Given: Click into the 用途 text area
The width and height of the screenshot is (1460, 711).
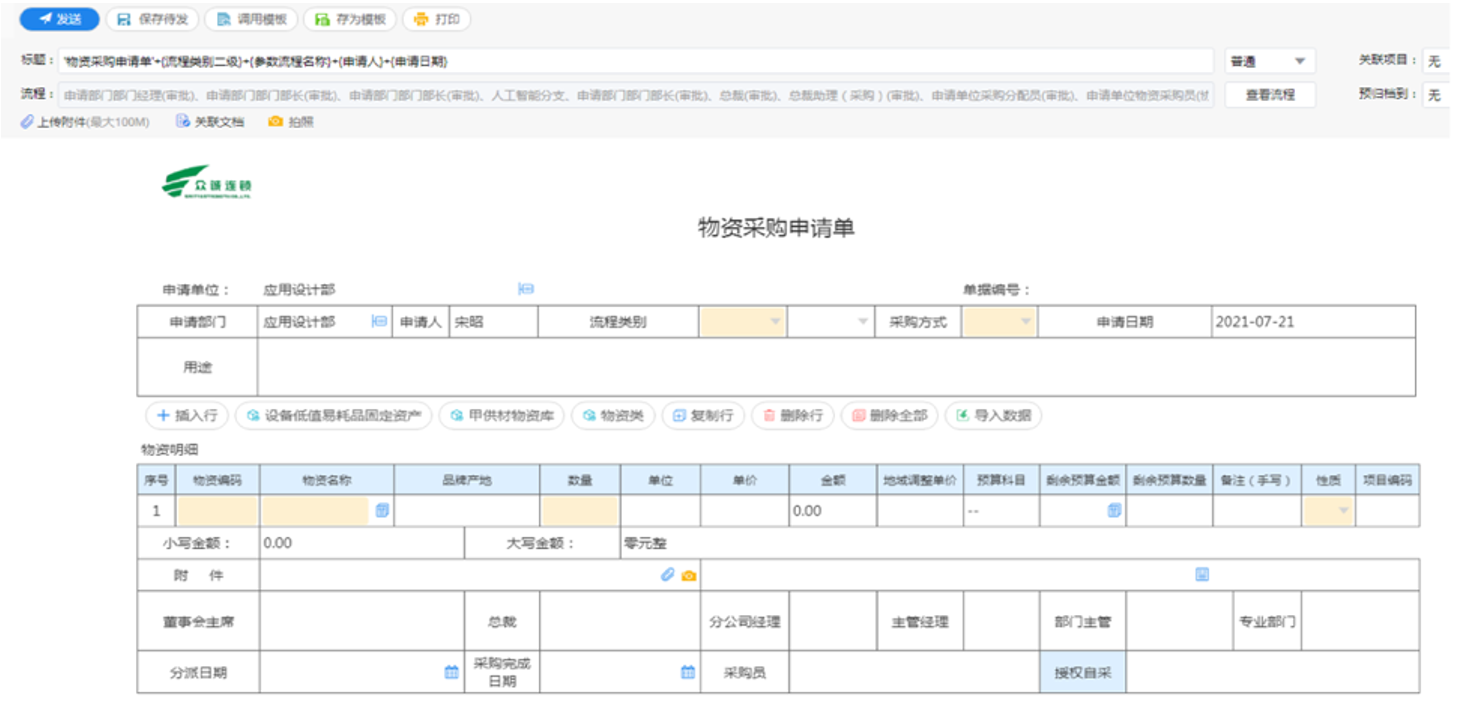Looking at the screenshot, I should [x=836, y=367].
